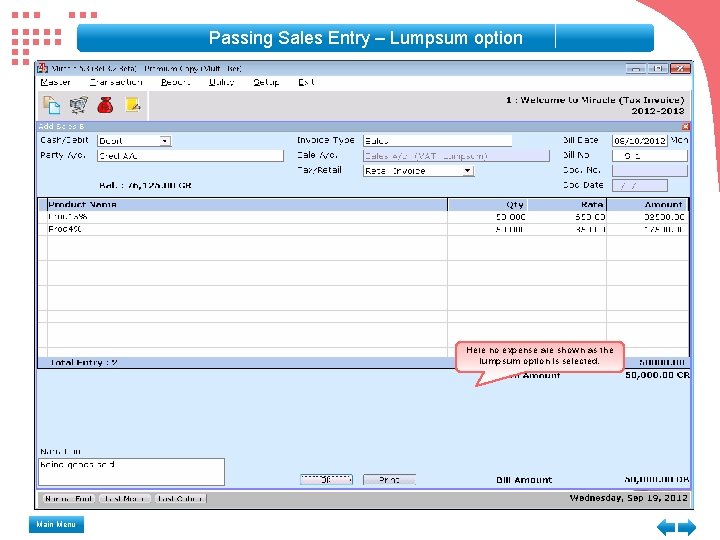The width and height of the screenshot is (720, 540).
Task: Click the OK button
Action: point(326,480)
